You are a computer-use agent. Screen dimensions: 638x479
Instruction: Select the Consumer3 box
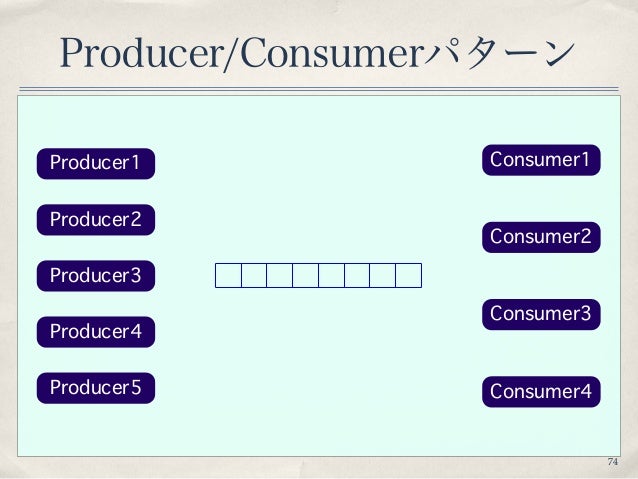tap(541, 314)
